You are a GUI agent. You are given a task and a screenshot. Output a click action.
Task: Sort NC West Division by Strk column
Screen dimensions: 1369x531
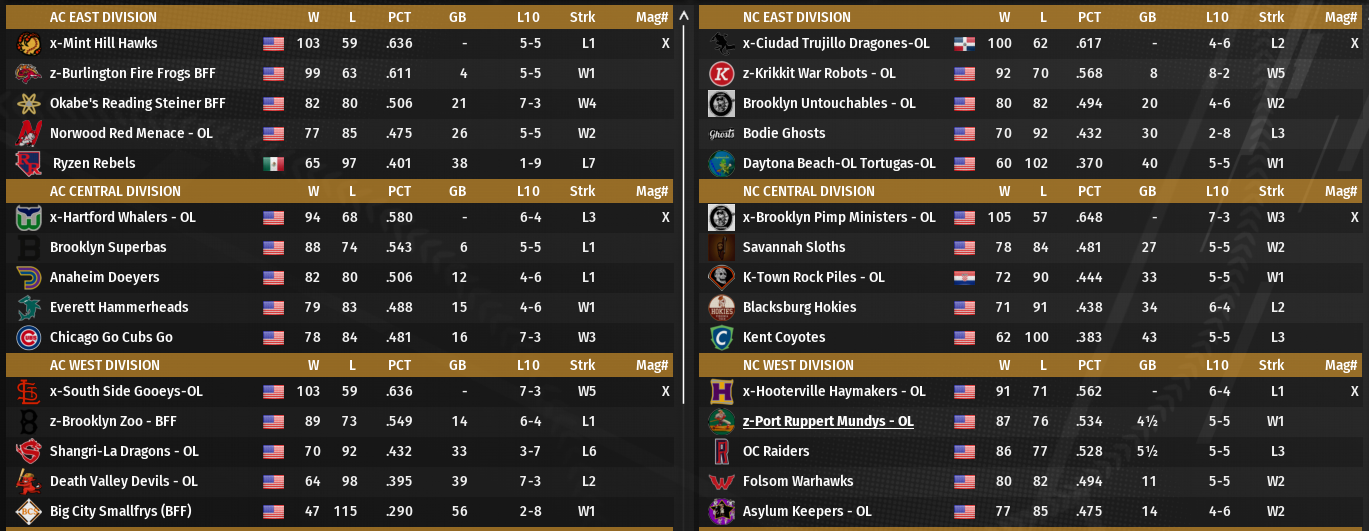[x=1271, y=366]
